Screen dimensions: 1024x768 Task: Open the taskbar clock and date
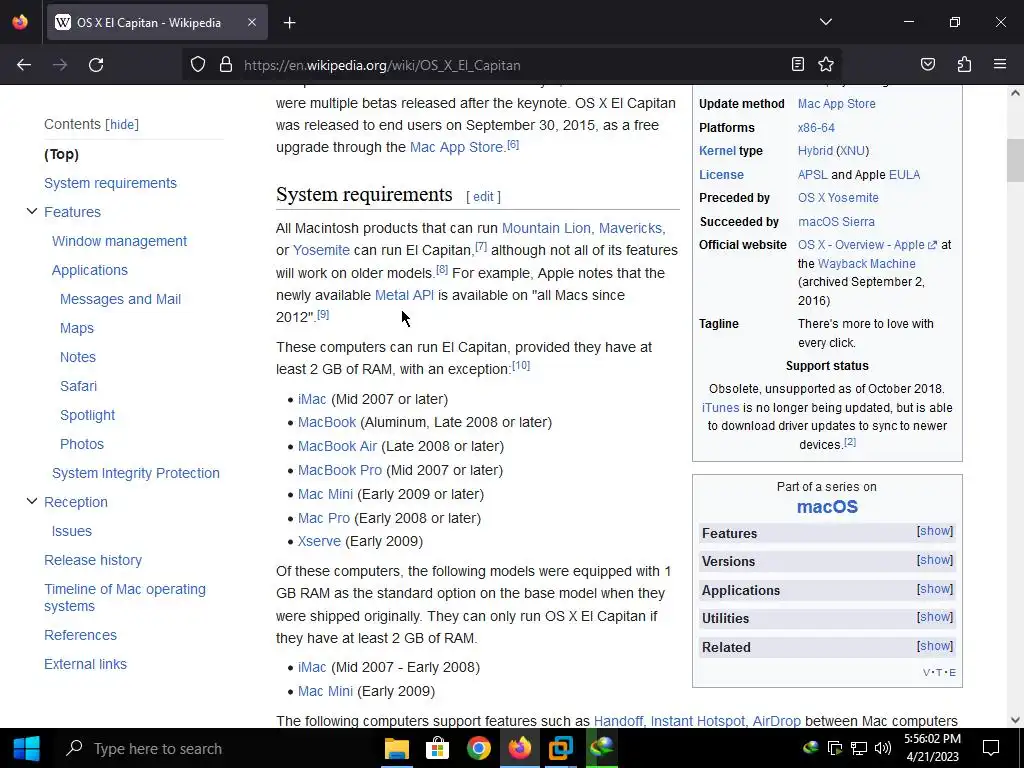[x=932, y=748]
